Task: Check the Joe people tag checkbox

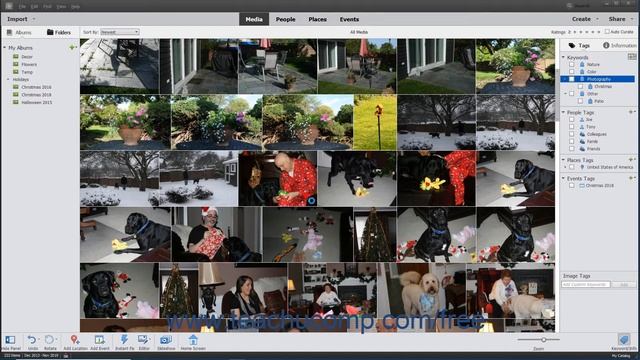Action: [572, 120]
